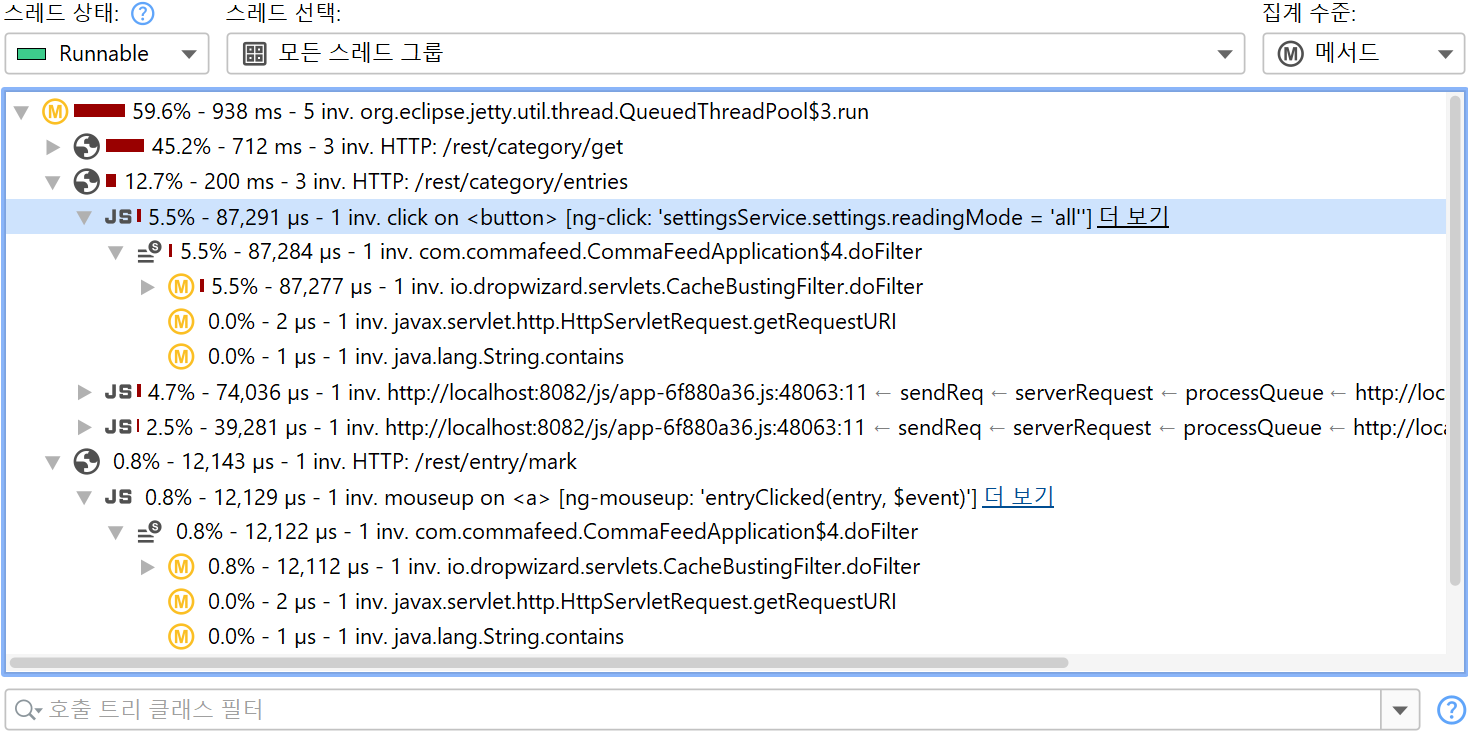Click the JS icon on the 39,281 μs row
Screen dimensions: 1468x735
tap(118, 428)
